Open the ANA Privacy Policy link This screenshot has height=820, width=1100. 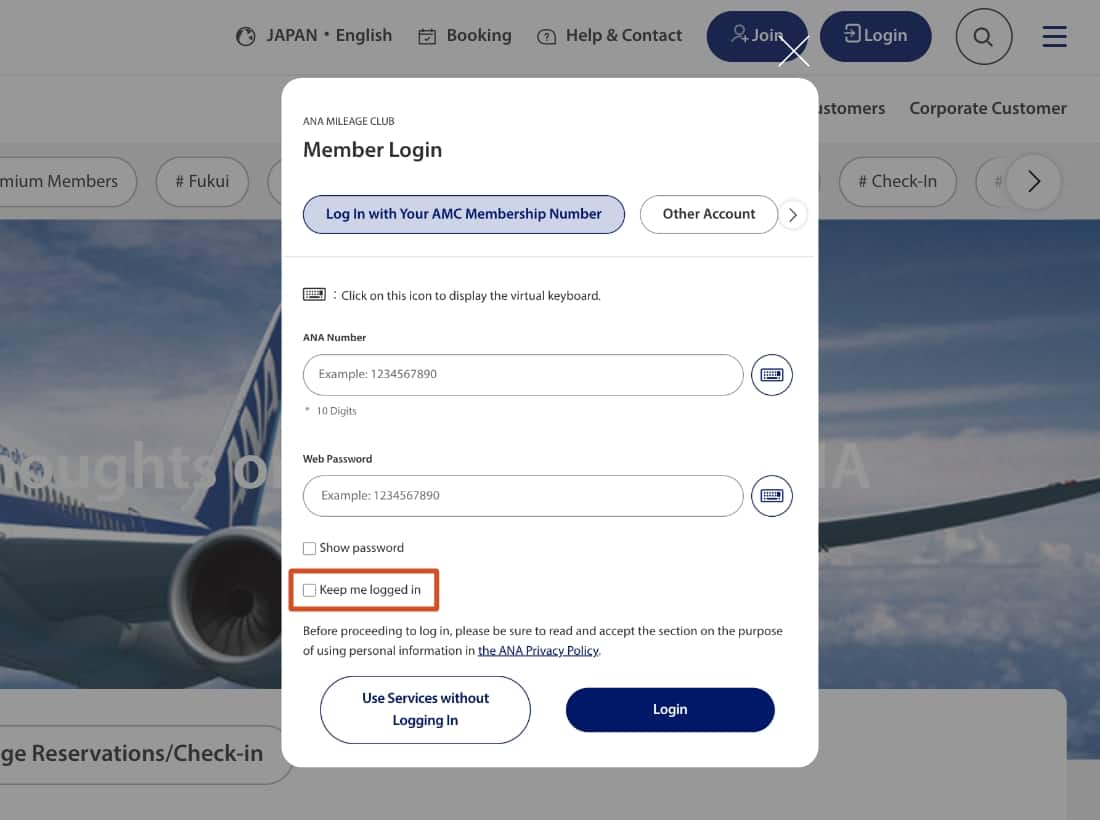coord(538,651)
